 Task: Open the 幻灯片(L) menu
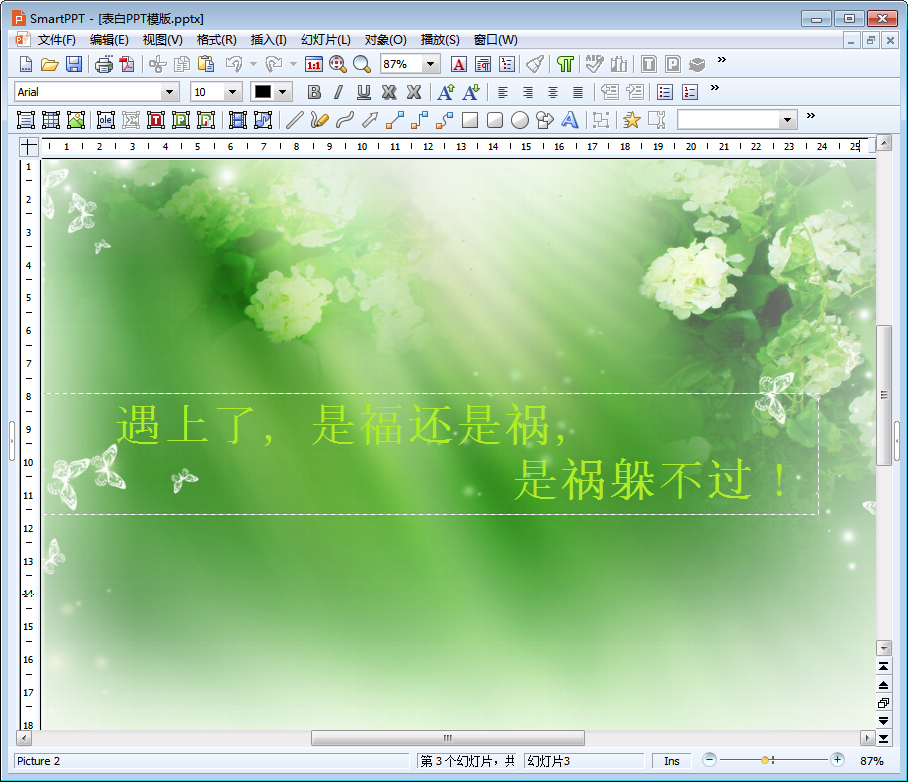click(325, 40)
